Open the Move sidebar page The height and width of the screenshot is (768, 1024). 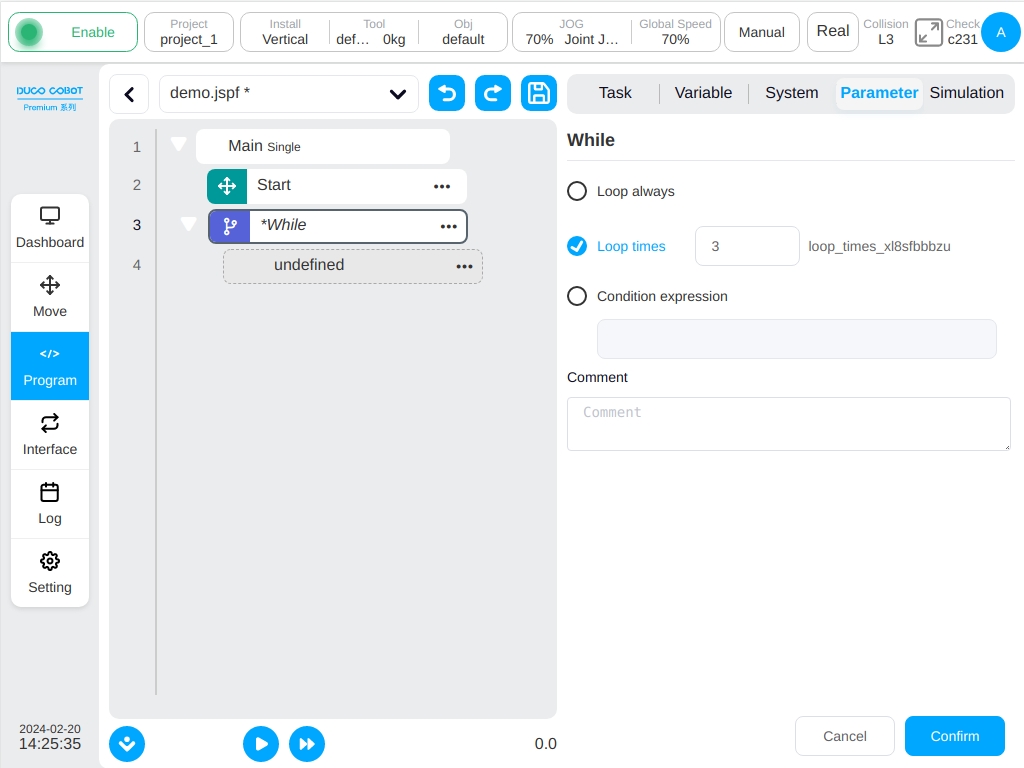(x=50, y=297)
